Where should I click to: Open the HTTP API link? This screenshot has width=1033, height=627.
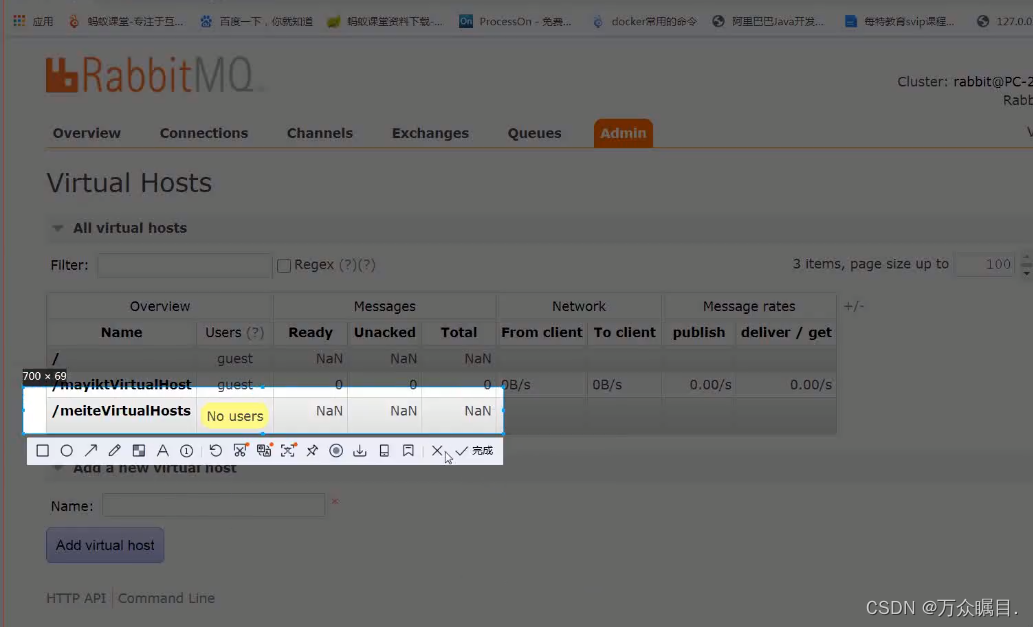click(76, 598)
